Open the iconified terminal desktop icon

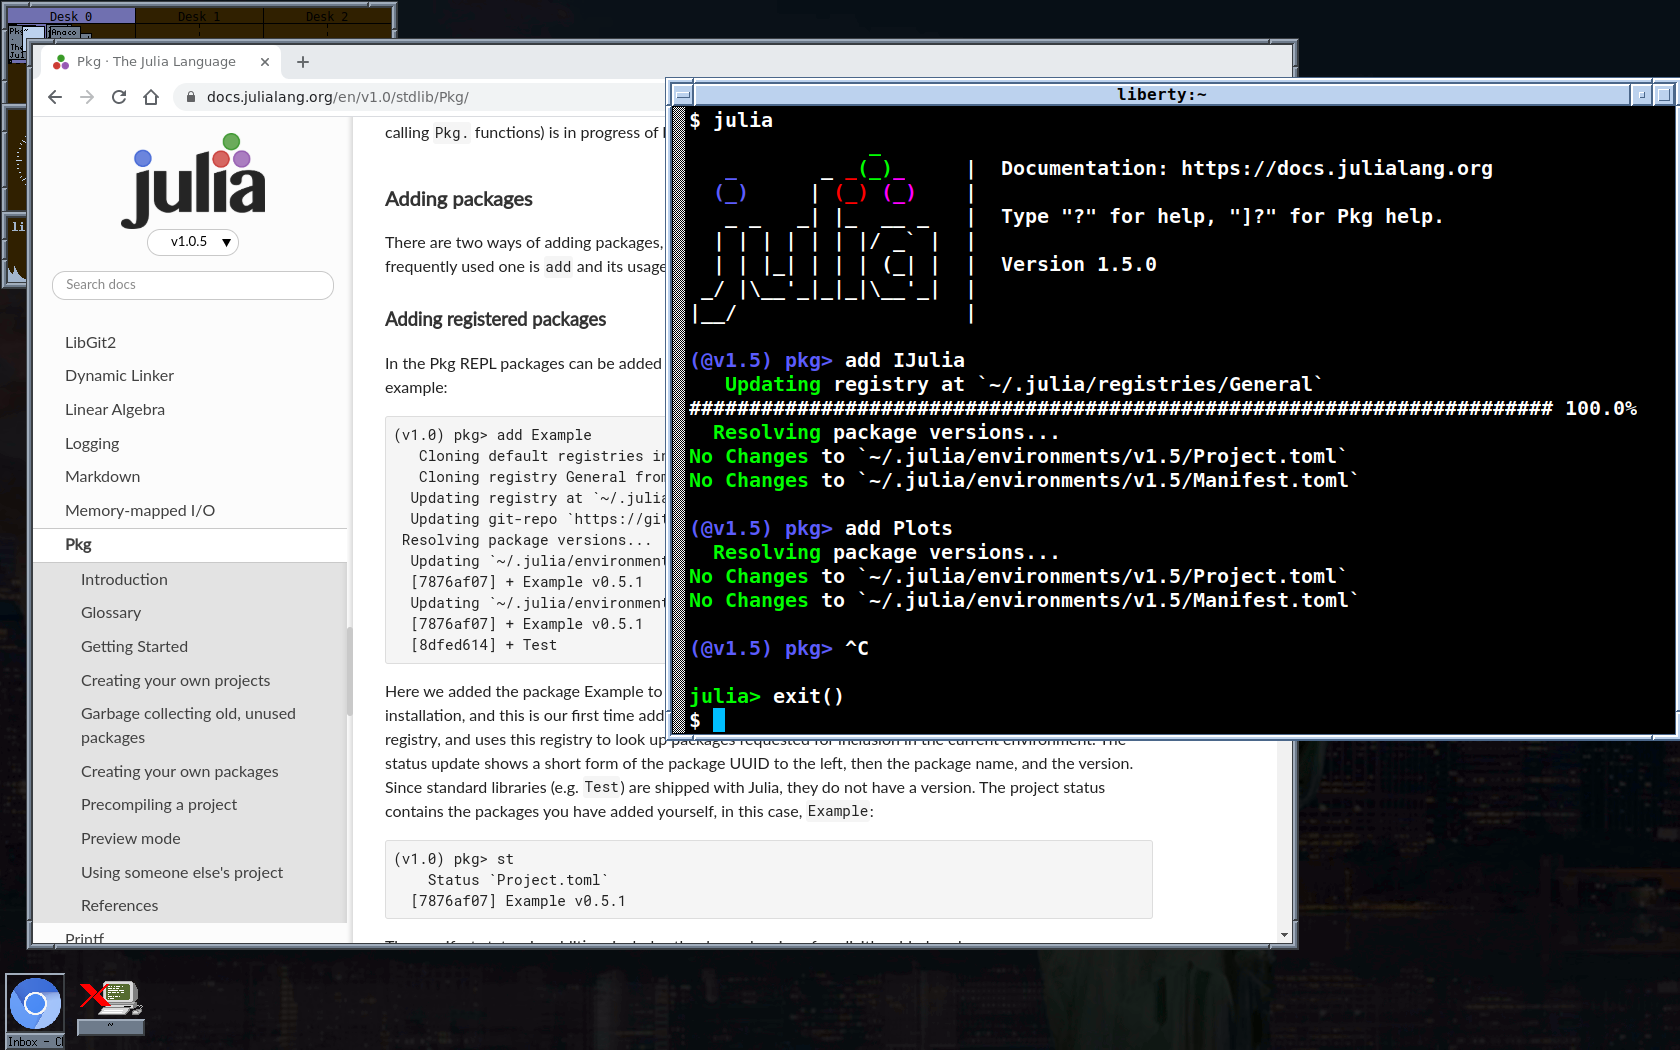(x=111, y=1003)
